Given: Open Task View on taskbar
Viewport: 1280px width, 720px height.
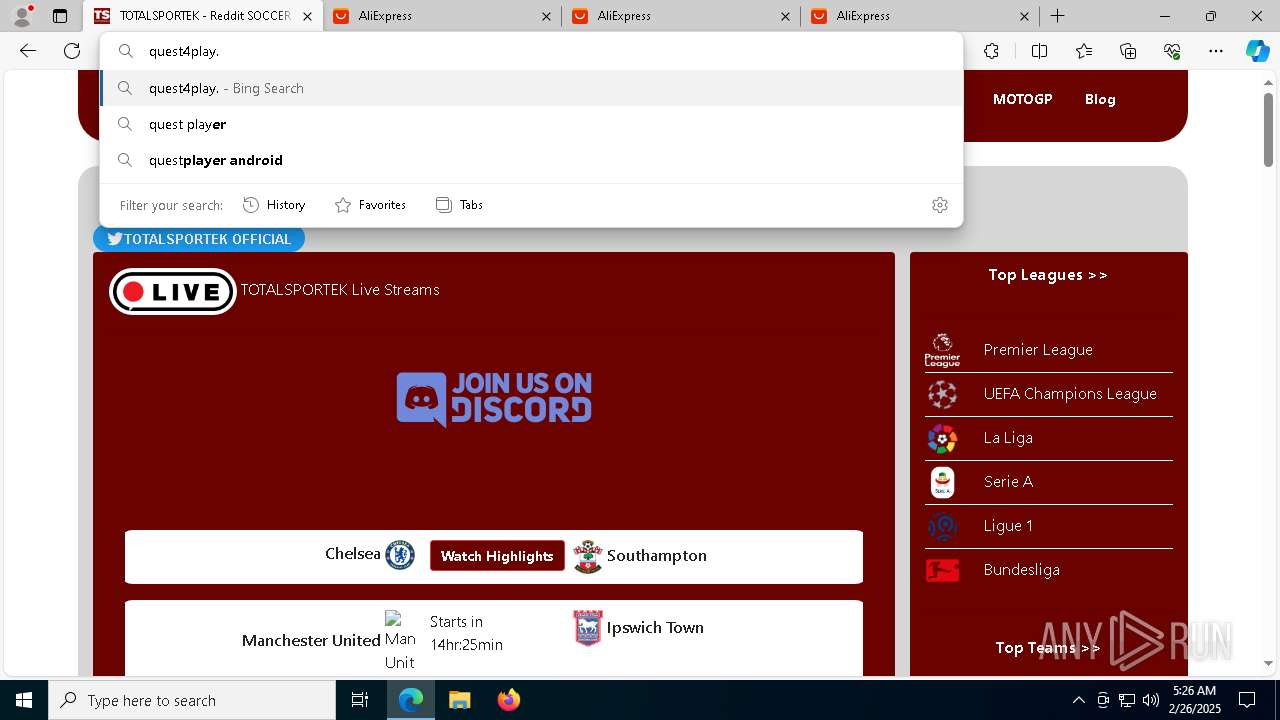Looking at the screenshot, I should click(360, 700).
